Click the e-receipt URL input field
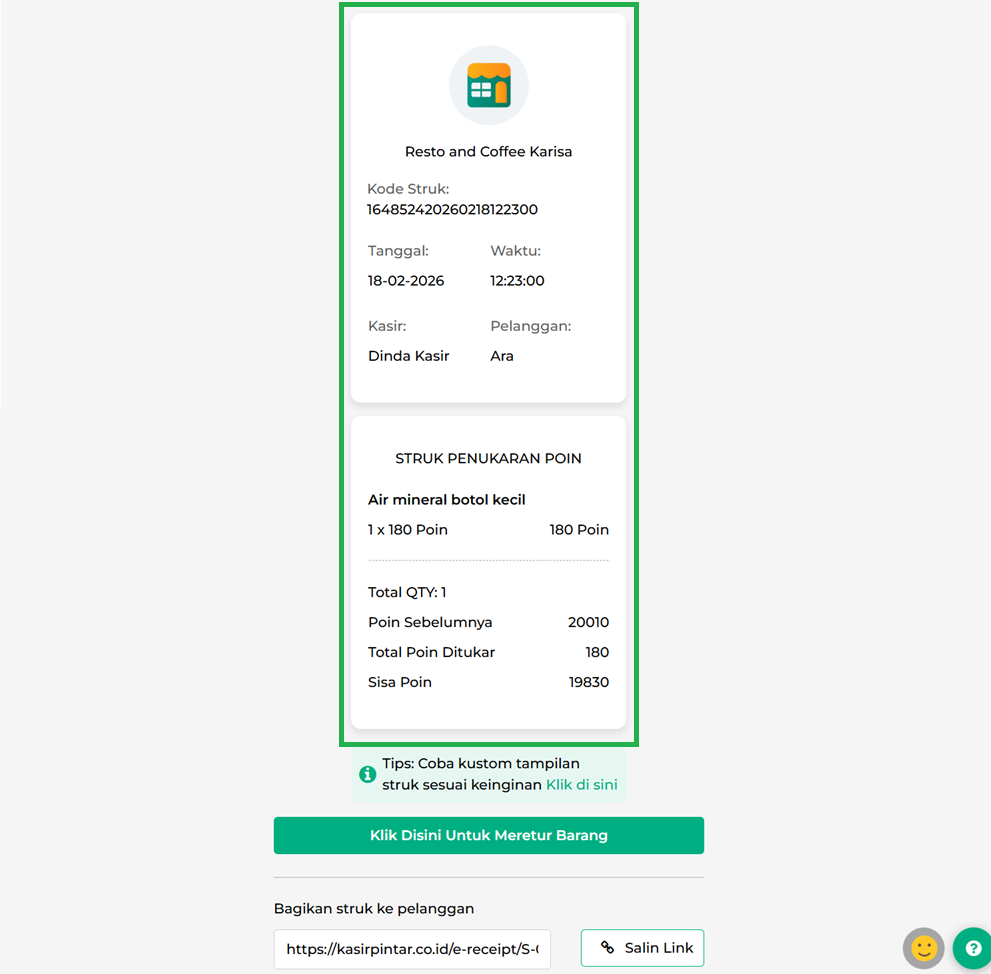 [x=412, y=949]
